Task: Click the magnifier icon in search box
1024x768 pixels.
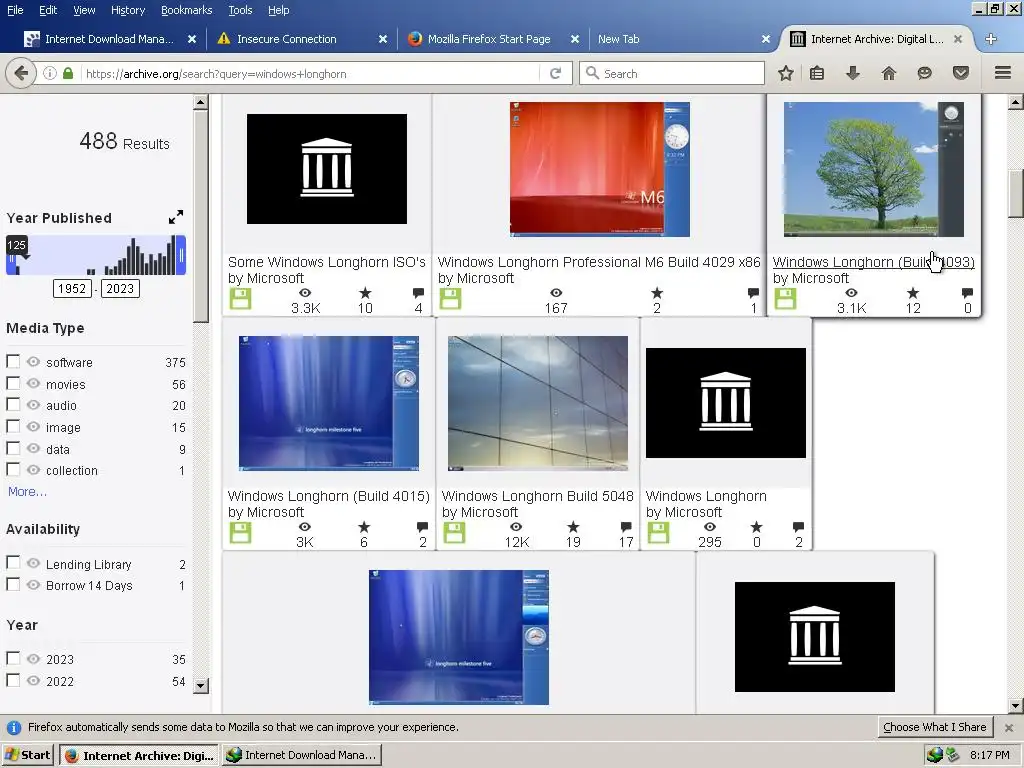Action: point(592,73)
